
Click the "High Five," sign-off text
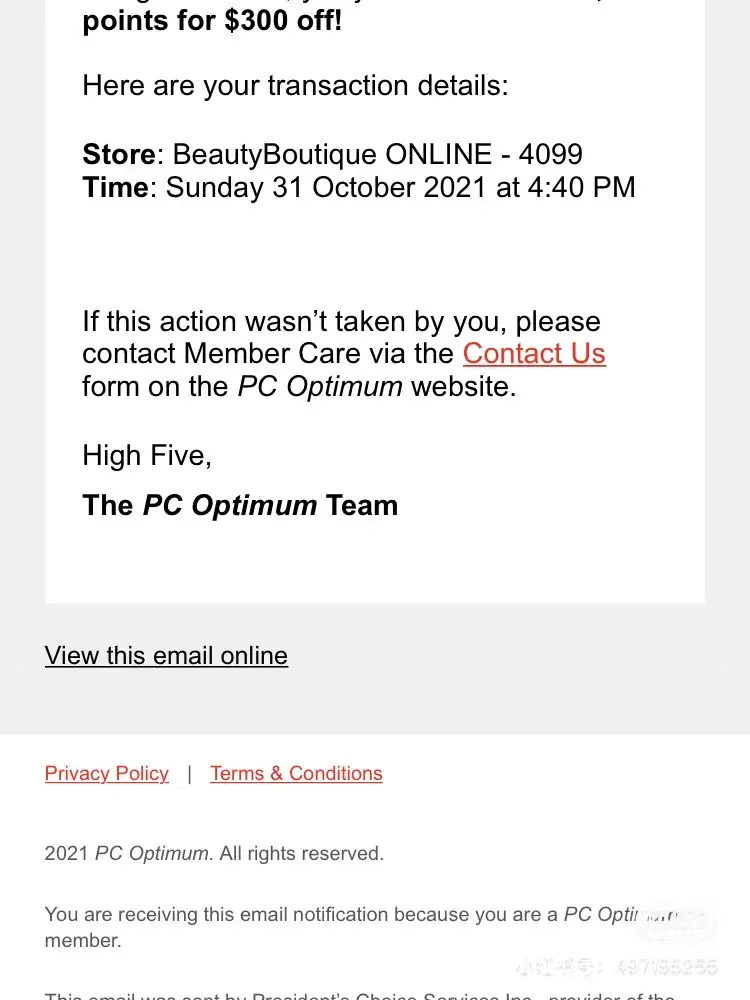click(x=146, y=456)
